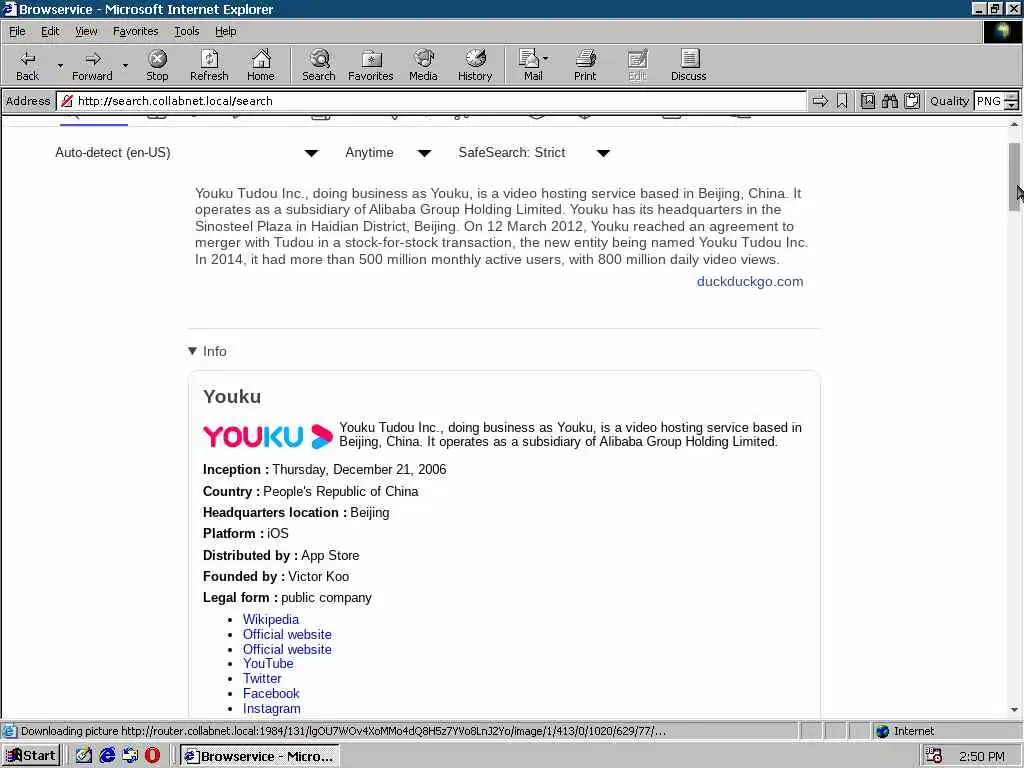Click the page icon in address bar
Screen dimensions: 1024x768
point(66,101)
